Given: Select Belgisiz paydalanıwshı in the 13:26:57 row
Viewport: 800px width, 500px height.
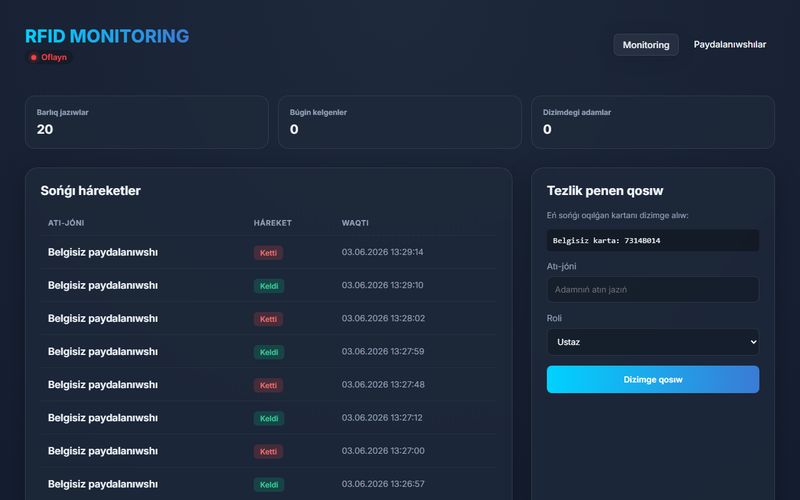Looking at the screenshot, I should [103, 485].
